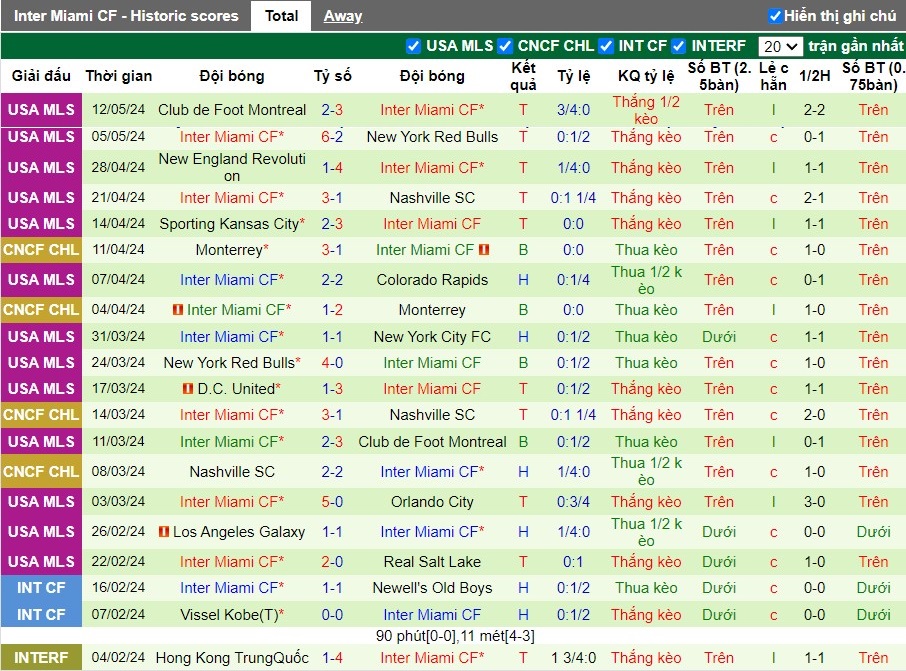Screen dimensions: 906x671
Task: Select the 1/2H column header
Action: [814, 76]
